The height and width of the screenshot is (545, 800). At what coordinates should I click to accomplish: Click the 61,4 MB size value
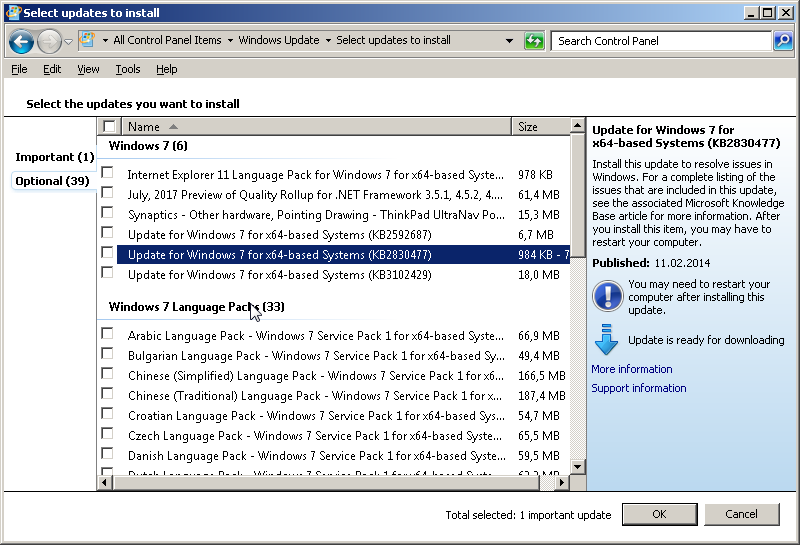539,194
